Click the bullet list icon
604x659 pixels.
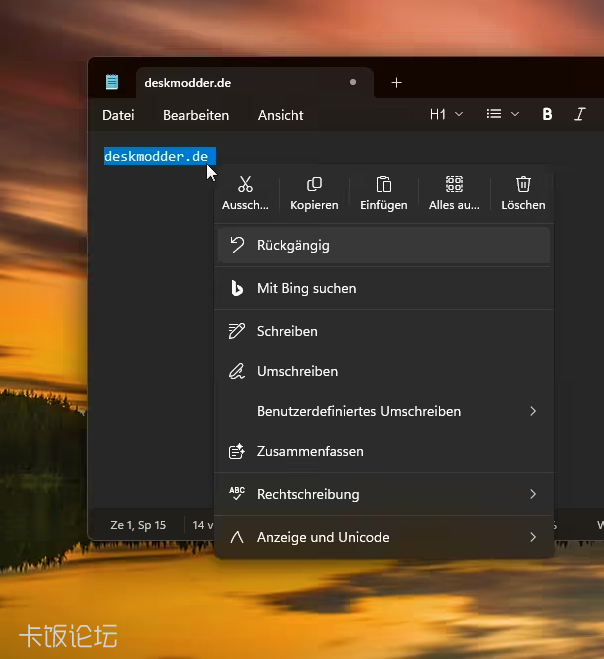[494, 114]
